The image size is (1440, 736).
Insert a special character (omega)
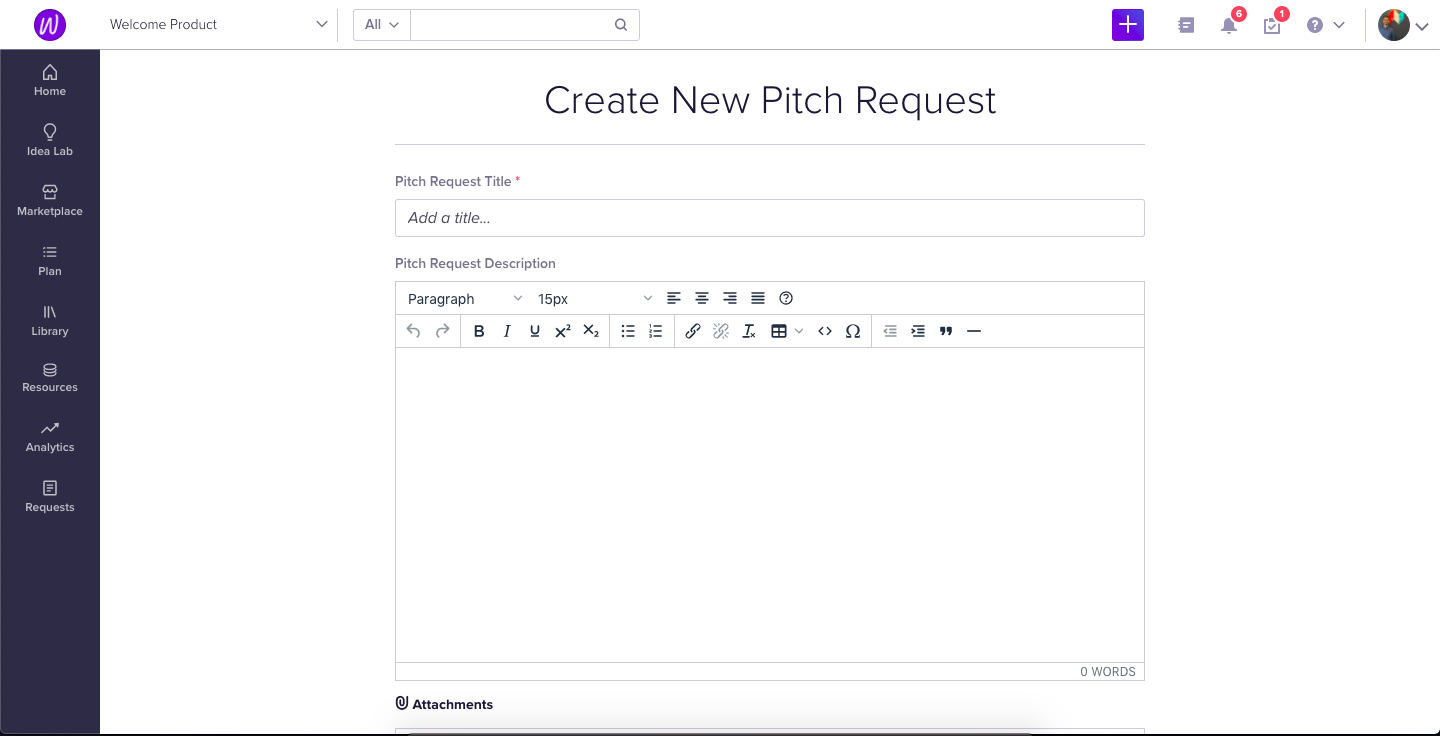point(853,331)
